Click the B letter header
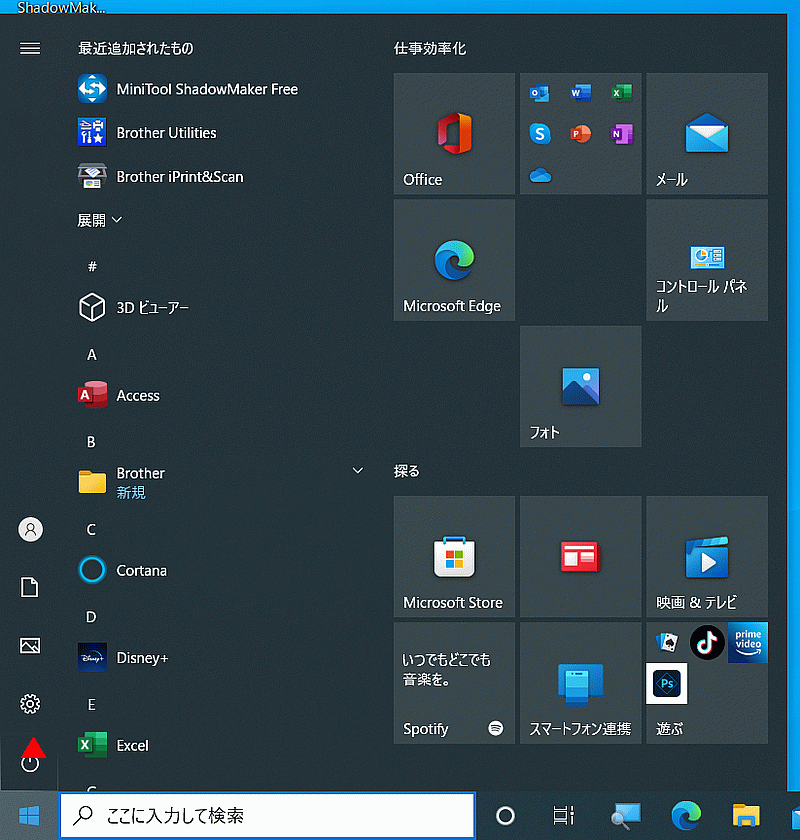 tap(91, 441)
